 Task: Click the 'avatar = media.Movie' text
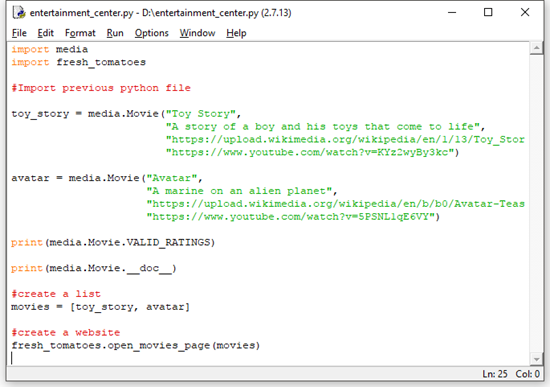pos(75,178)
